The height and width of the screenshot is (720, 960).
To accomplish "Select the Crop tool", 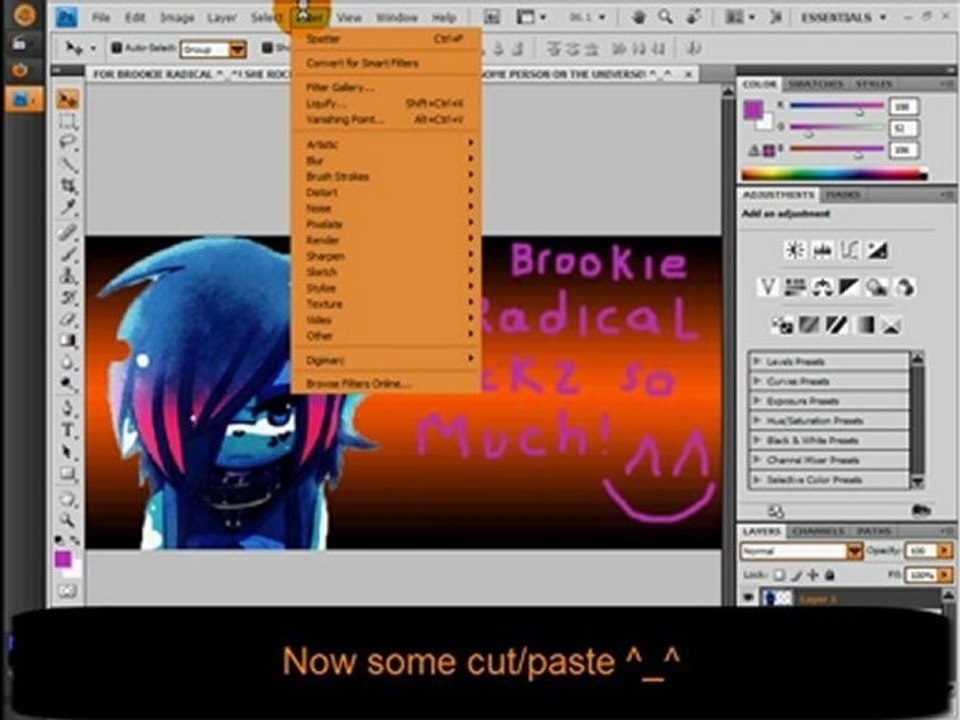I will pos(68,186).
